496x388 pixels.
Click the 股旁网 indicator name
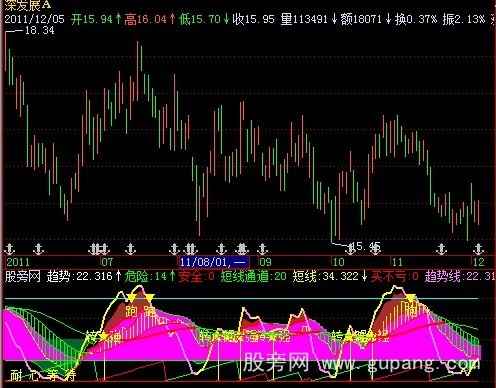[22, 276]
